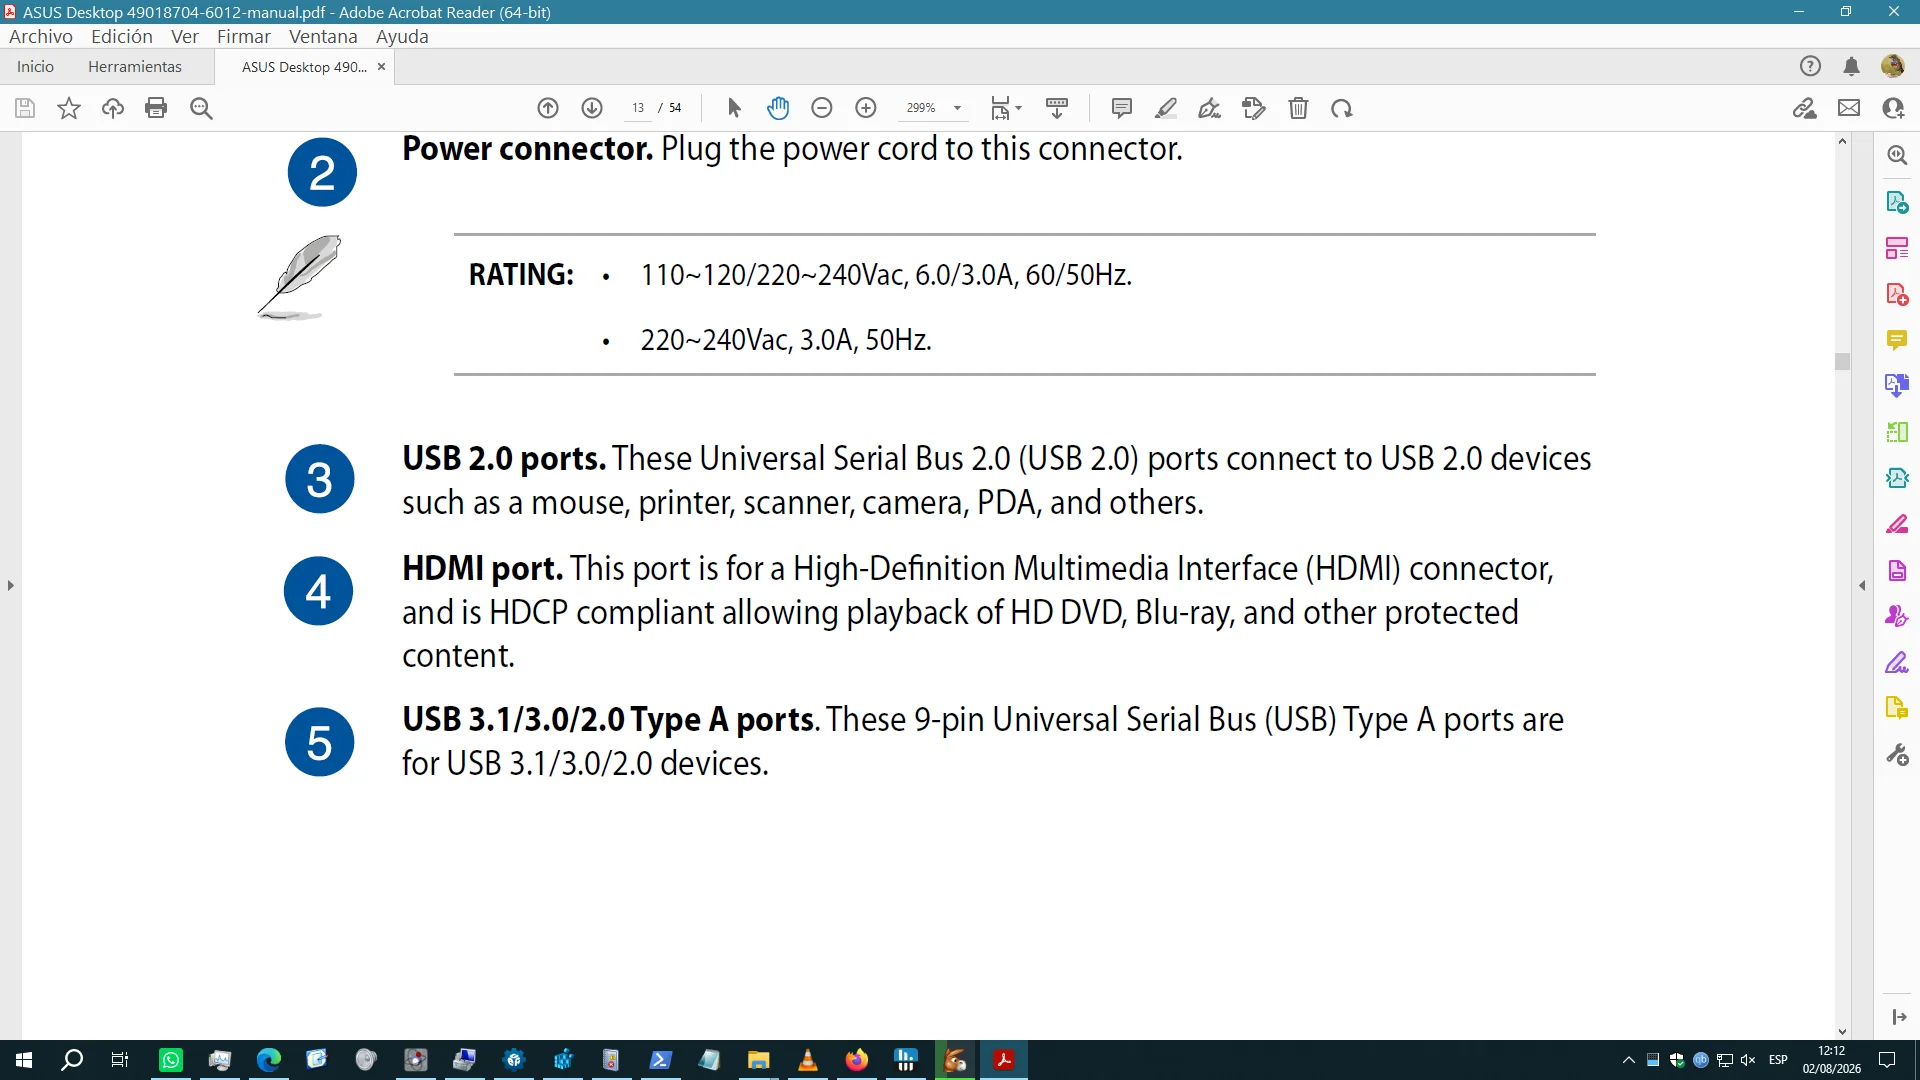
Task: Open the pink Redact tool in the right pane
Action: tap(1897, 524)
